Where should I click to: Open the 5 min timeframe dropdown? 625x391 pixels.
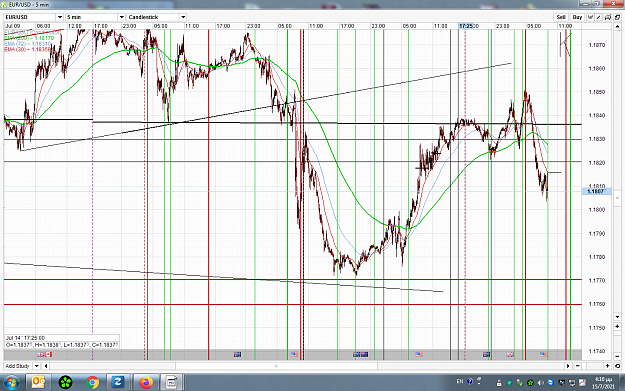(x=121, y=17)
